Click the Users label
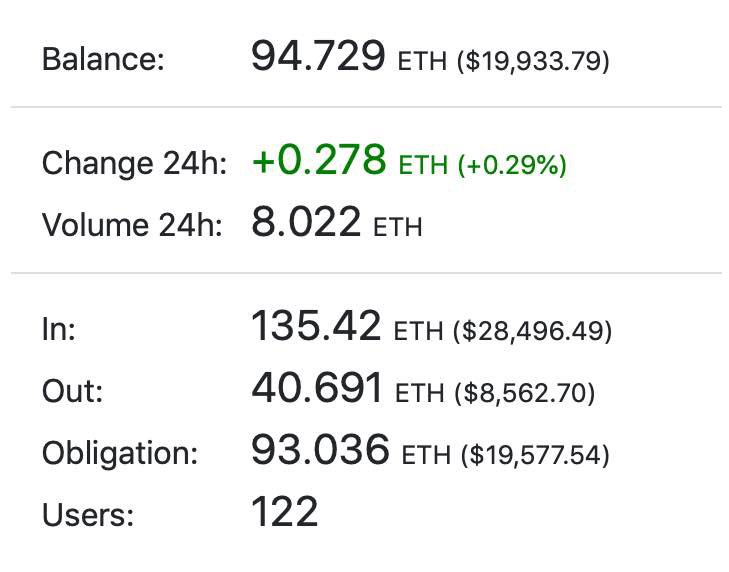The width and height of the screenshot is (729, 572). (x=88, y=515)
